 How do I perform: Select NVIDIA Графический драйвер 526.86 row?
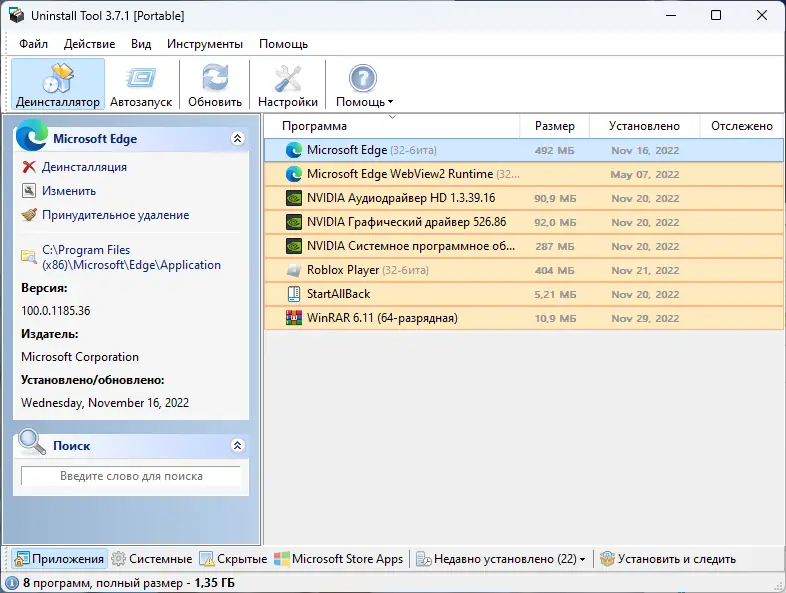524,223
